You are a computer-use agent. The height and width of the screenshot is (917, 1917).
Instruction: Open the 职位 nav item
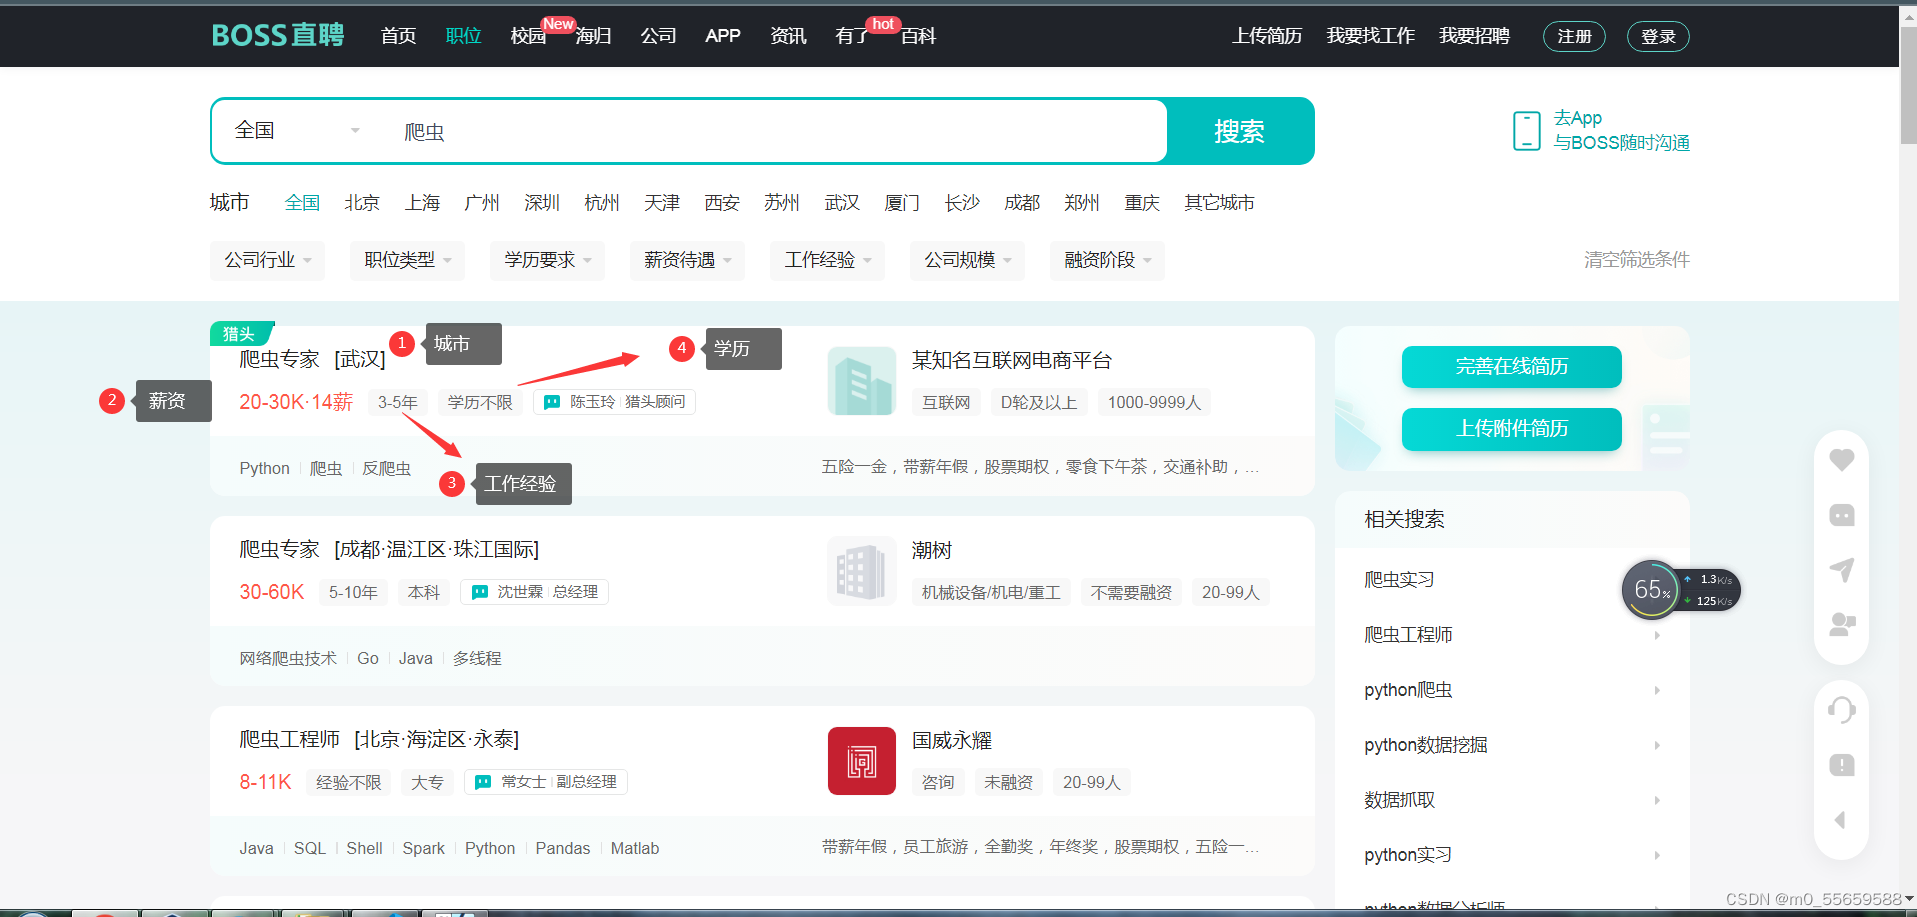click(463, 36)
